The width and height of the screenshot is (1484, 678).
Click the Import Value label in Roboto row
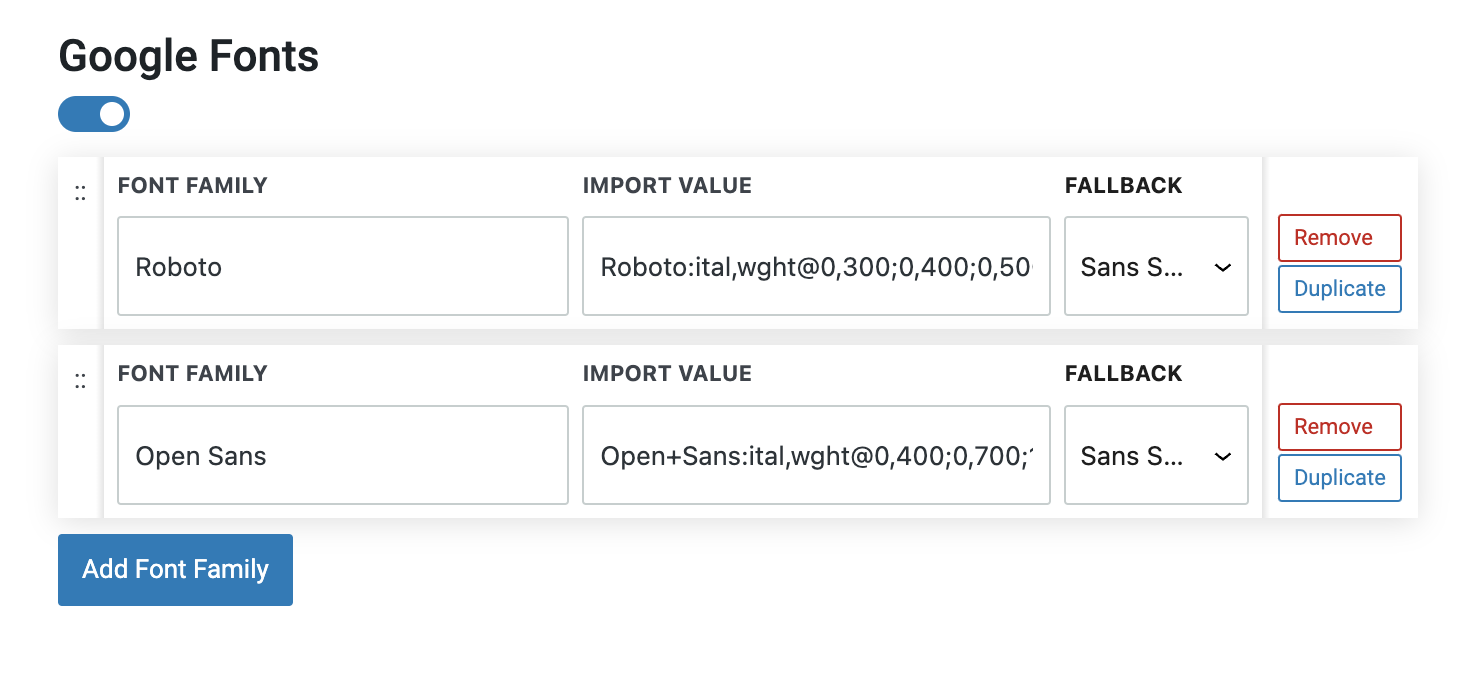[667, 186]
